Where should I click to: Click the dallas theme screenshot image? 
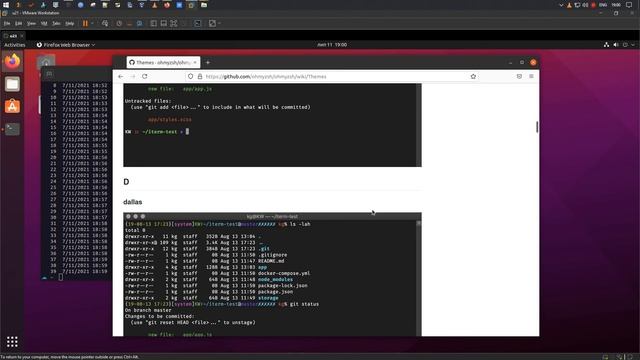(272, 274)
